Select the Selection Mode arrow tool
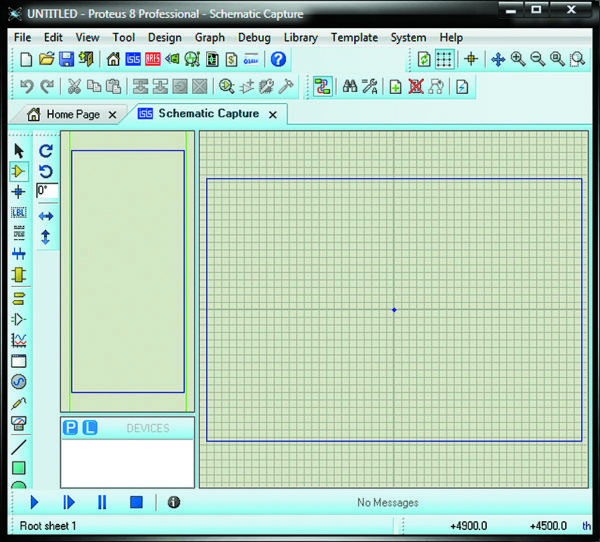Viewport: 600px width, 542px height. tap(19, 151)
